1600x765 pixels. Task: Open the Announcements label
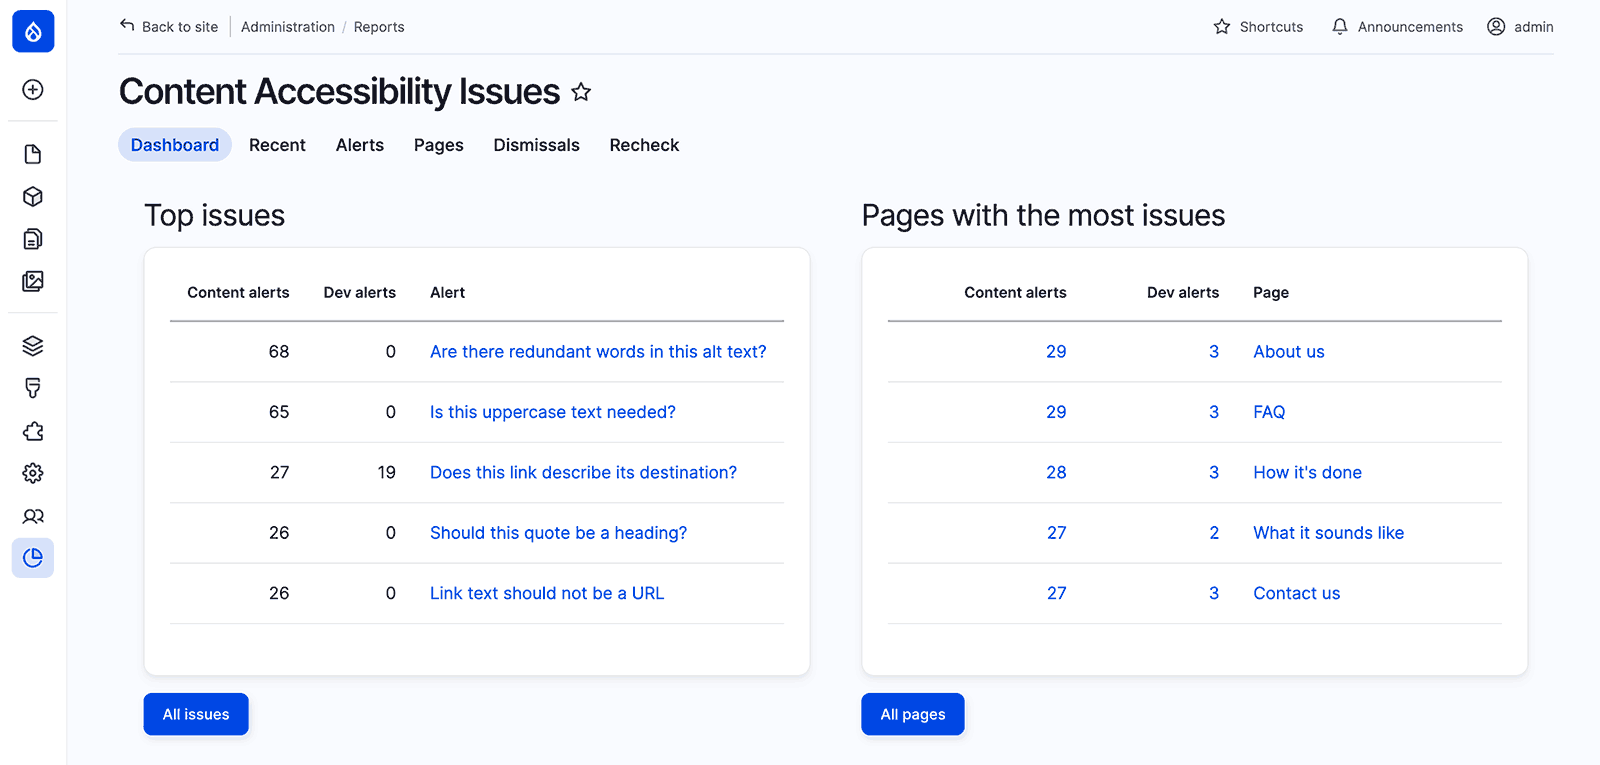1410,27
